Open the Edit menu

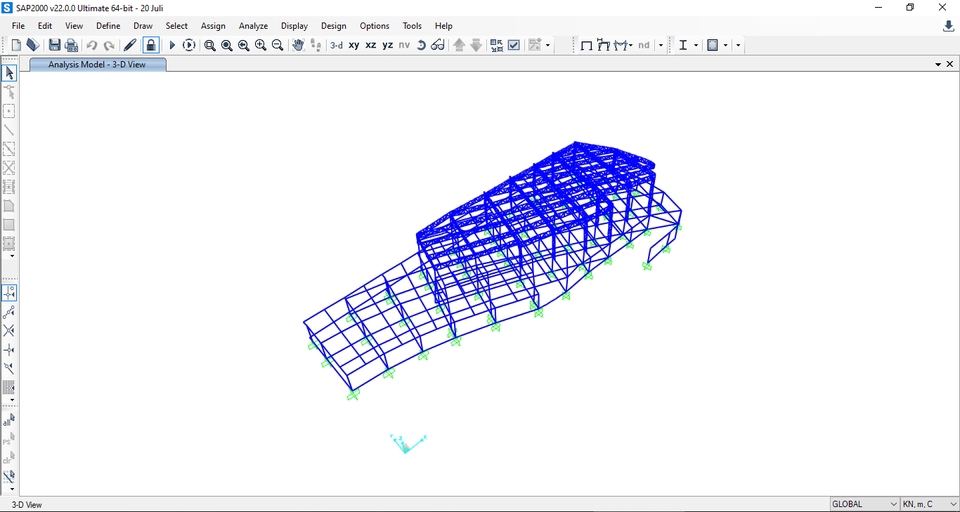(x=45, y=26)
